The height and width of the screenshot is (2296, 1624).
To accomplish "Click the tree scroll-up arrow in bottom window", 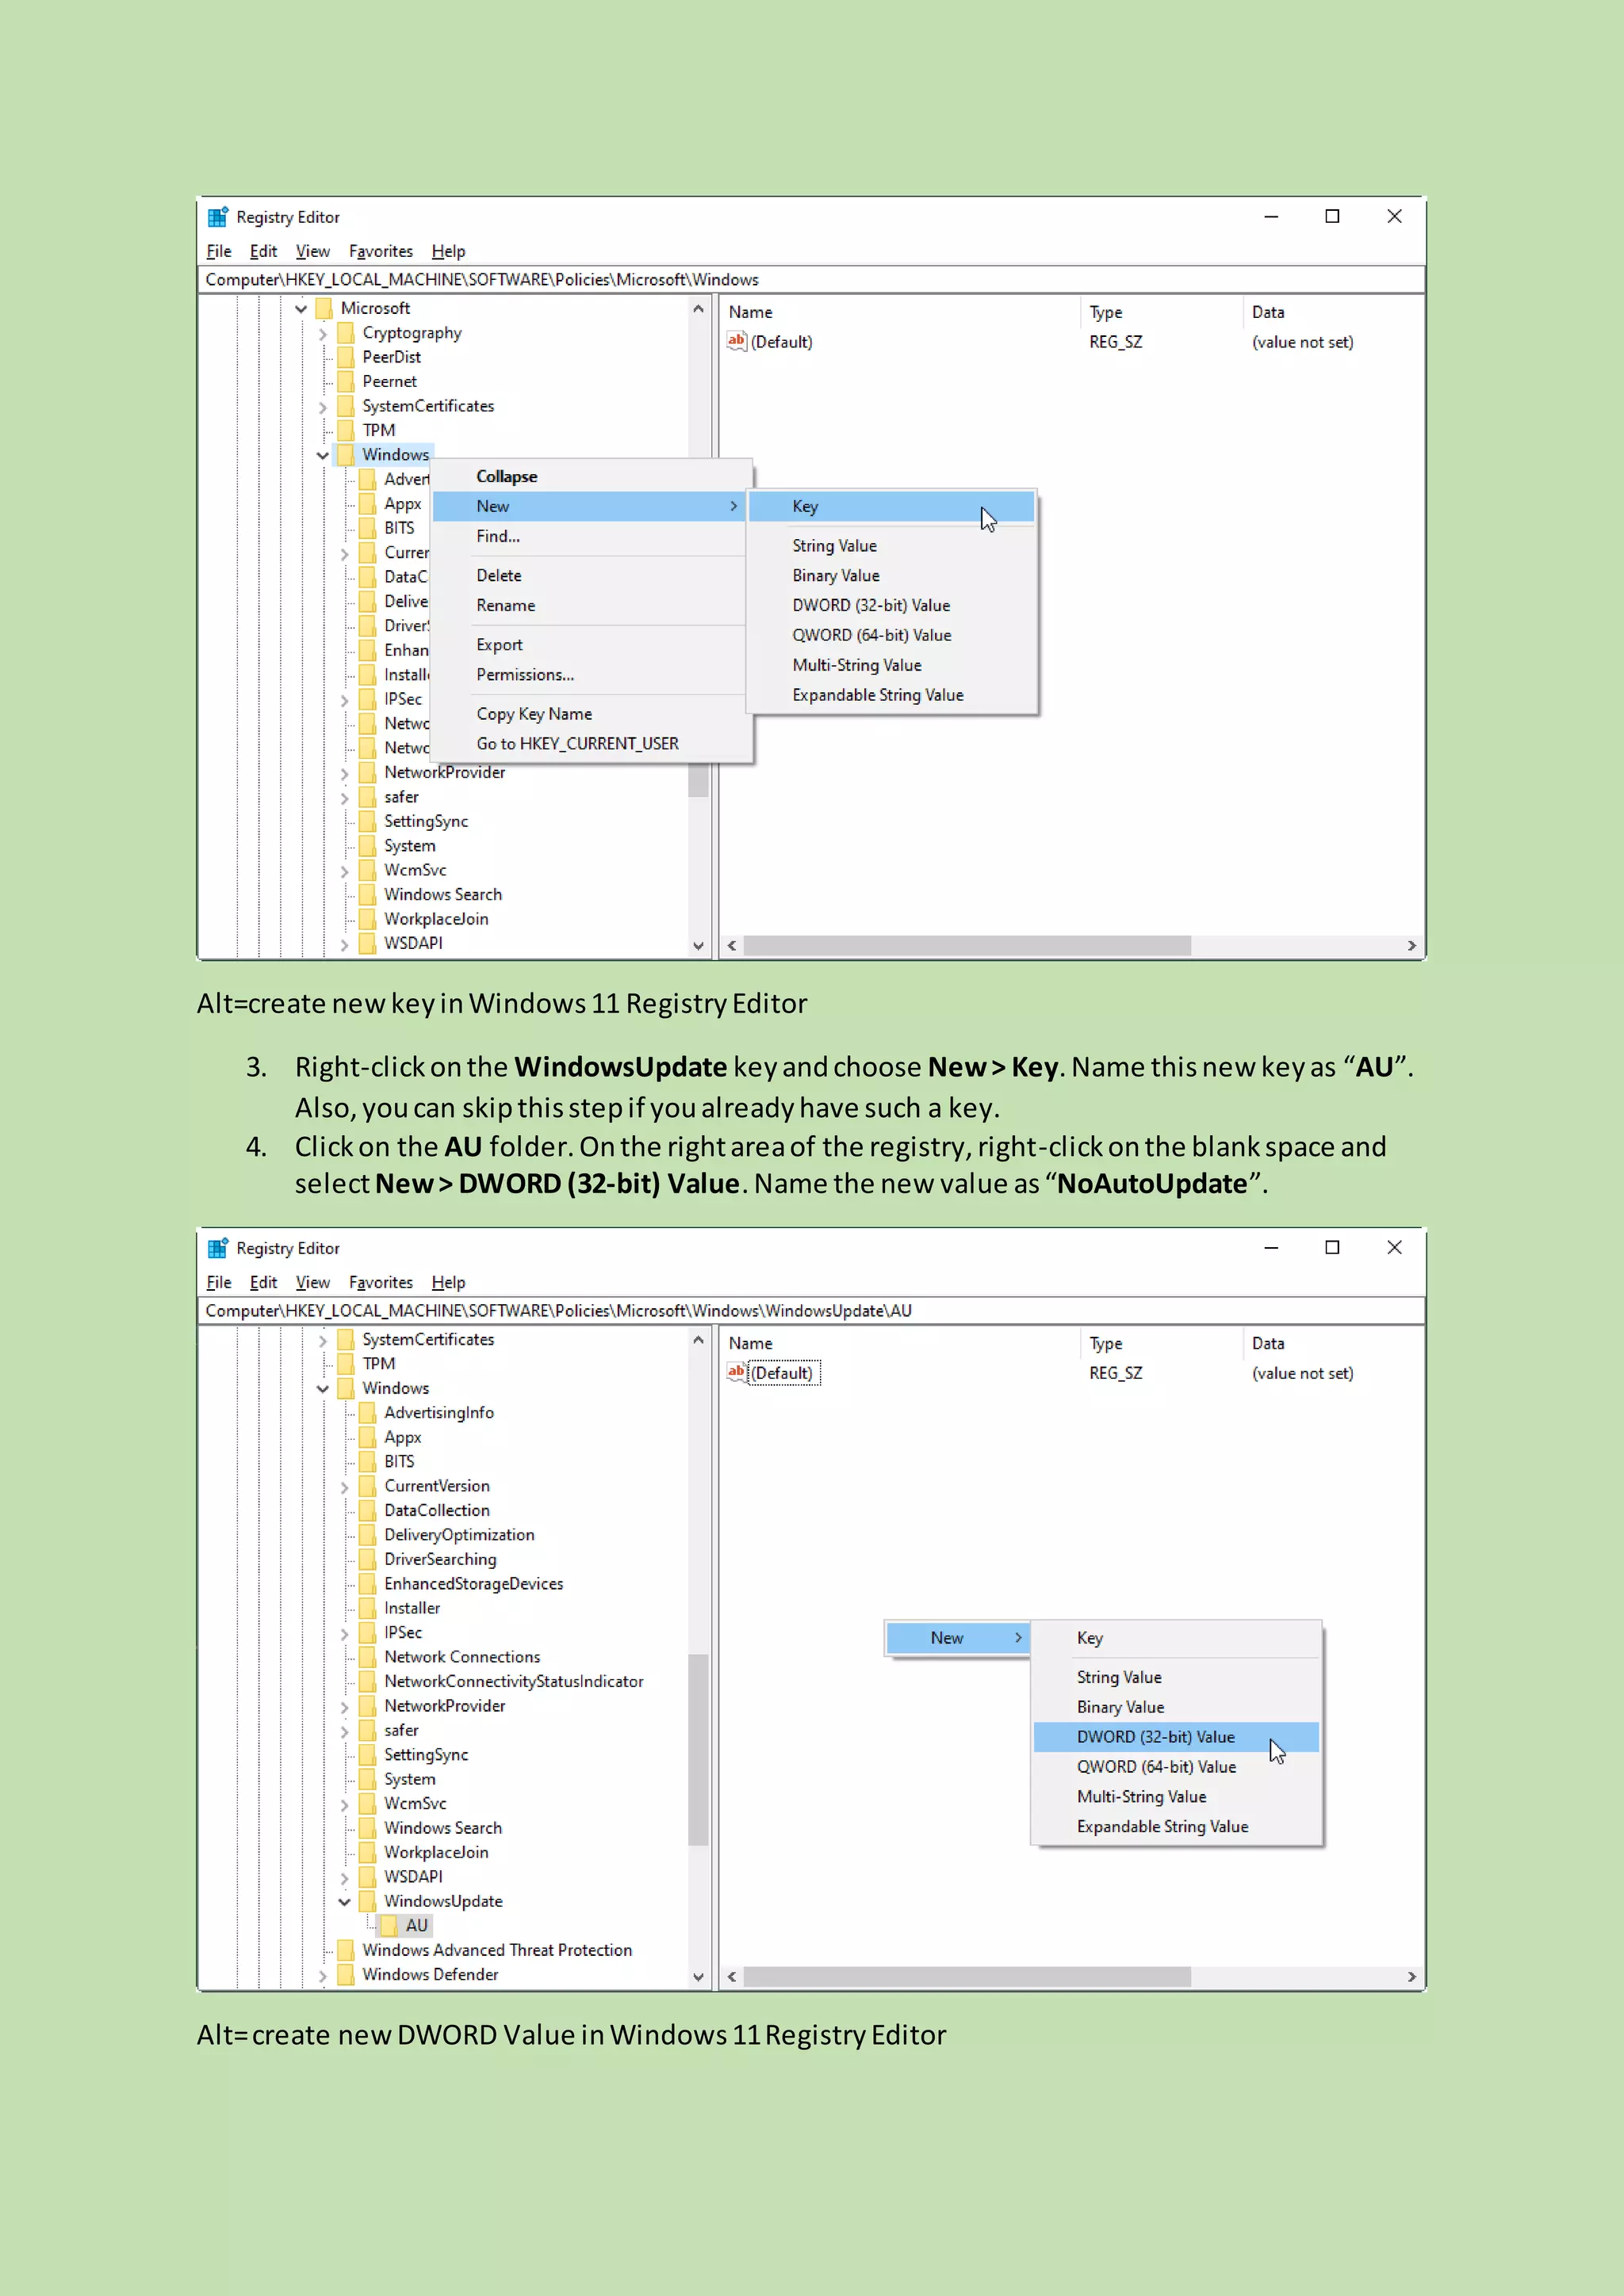I will click(698, 1340).
